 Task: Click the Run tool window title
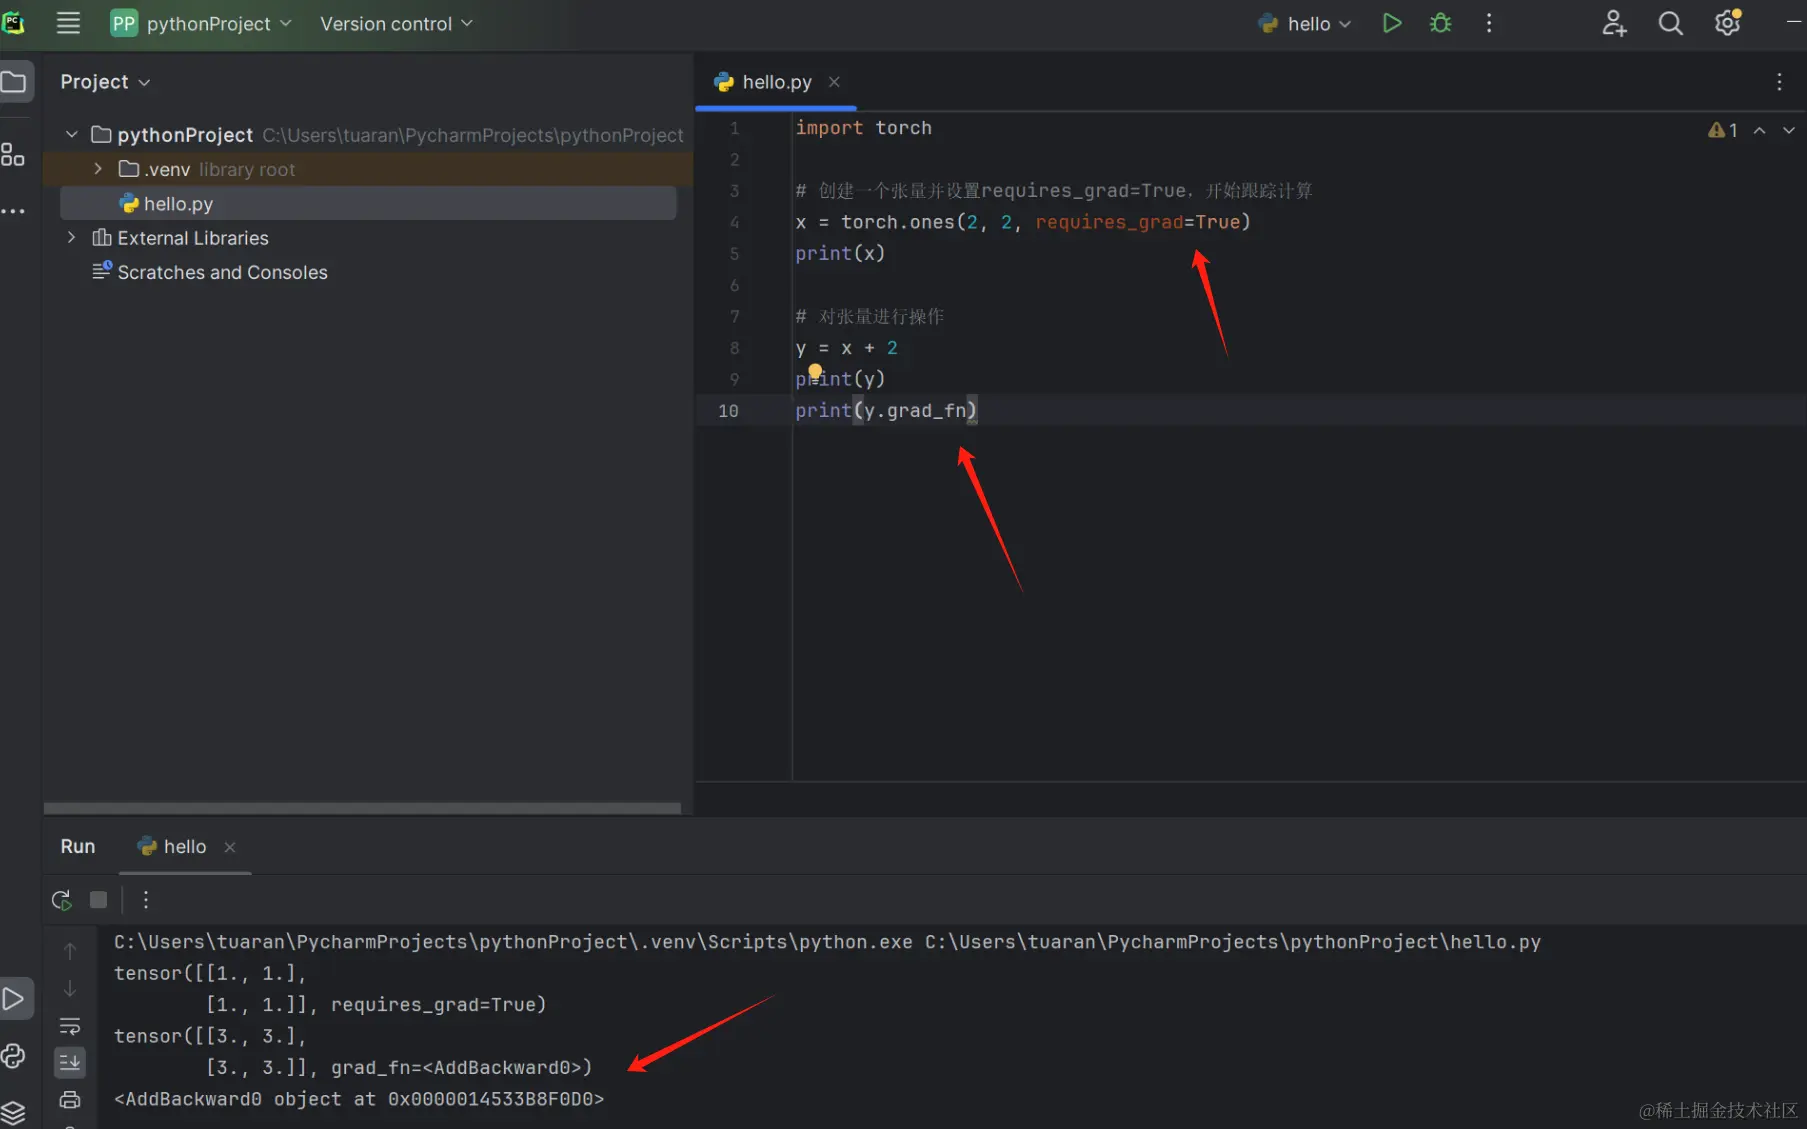[x=78, y=847]
